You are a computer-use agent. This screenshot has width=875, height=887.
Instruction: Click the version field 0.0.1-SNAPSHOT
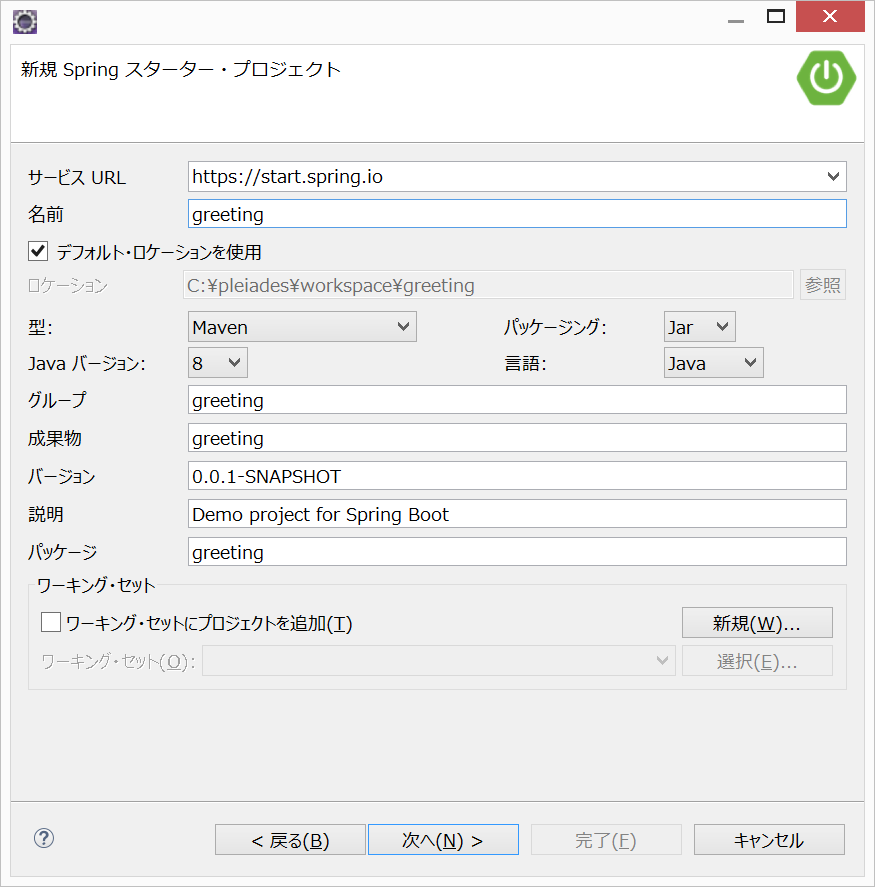517,476
